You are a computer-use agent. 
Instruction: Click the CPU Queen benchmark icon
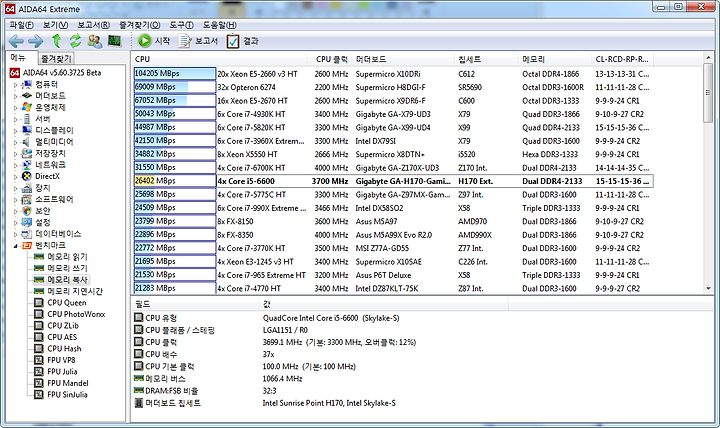click(39, 303)
